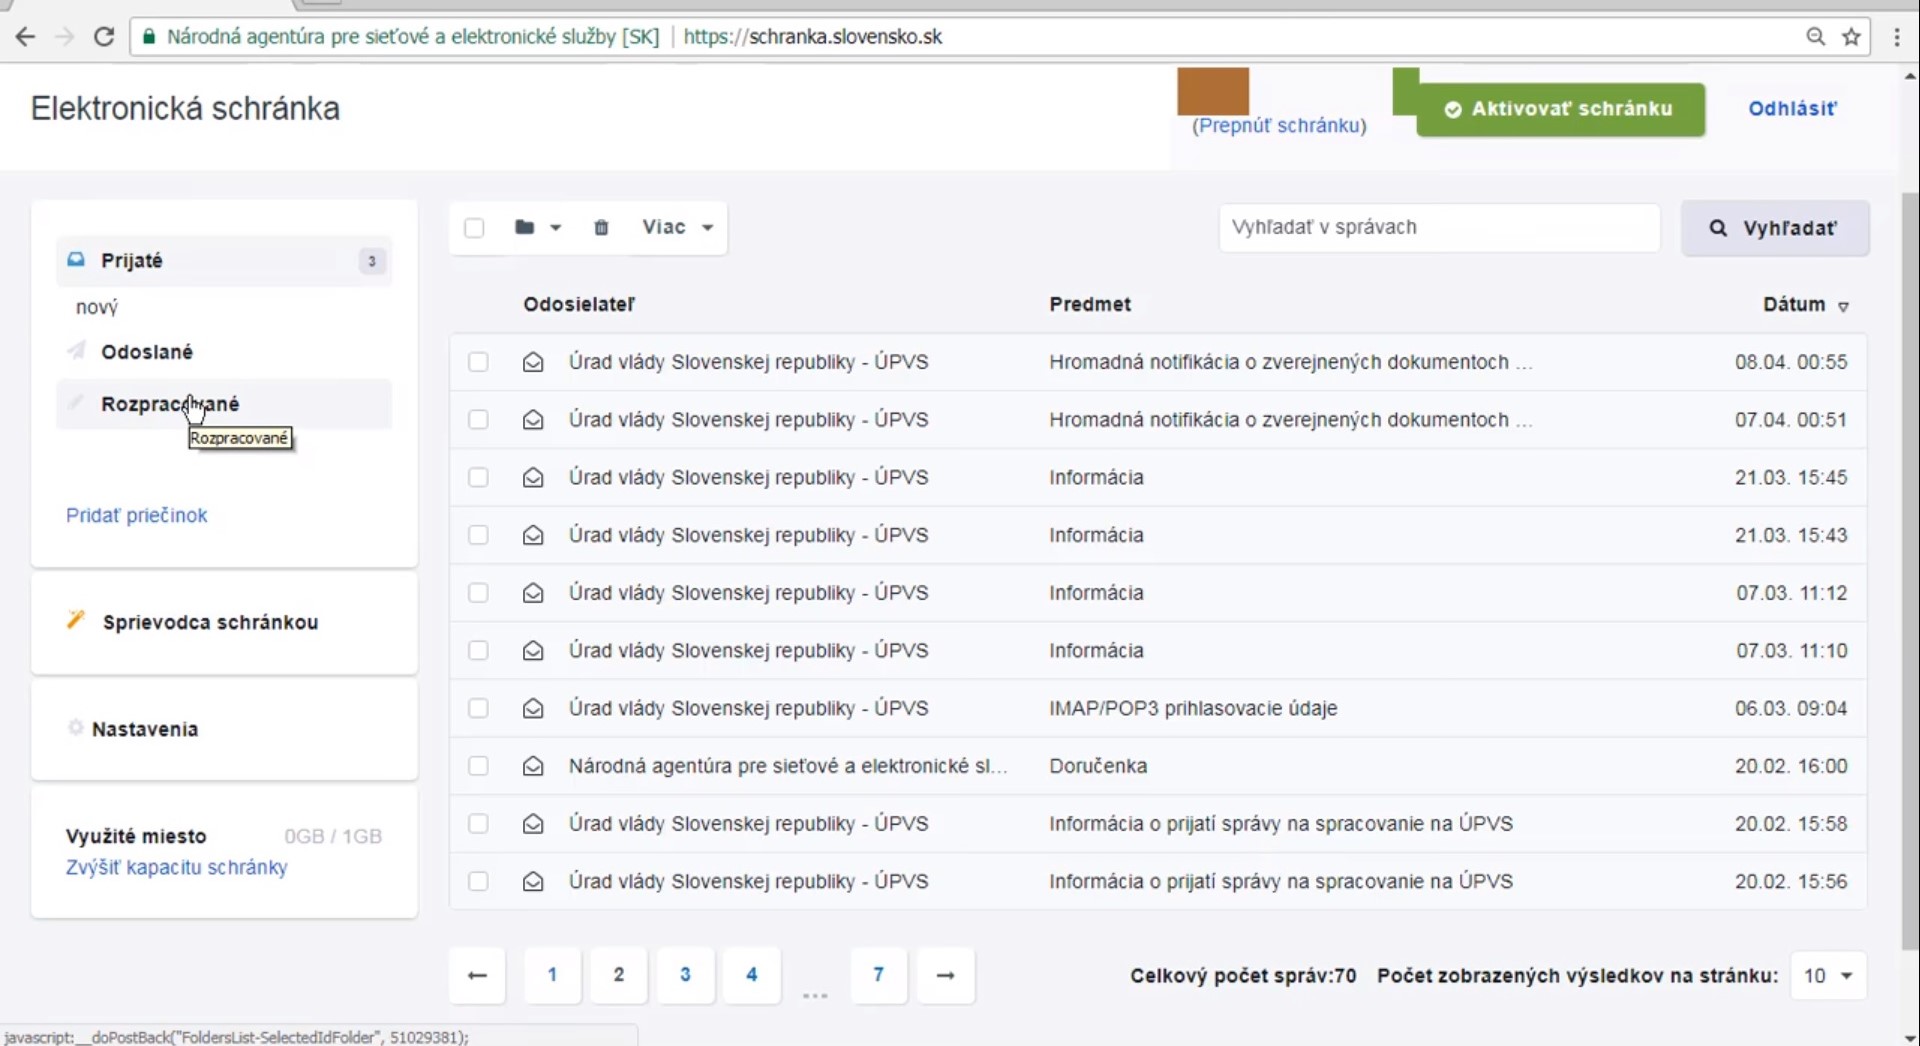
Task: Expand the folder dropdown arrow in the toolbar
Action: click(x=555, y=228)
